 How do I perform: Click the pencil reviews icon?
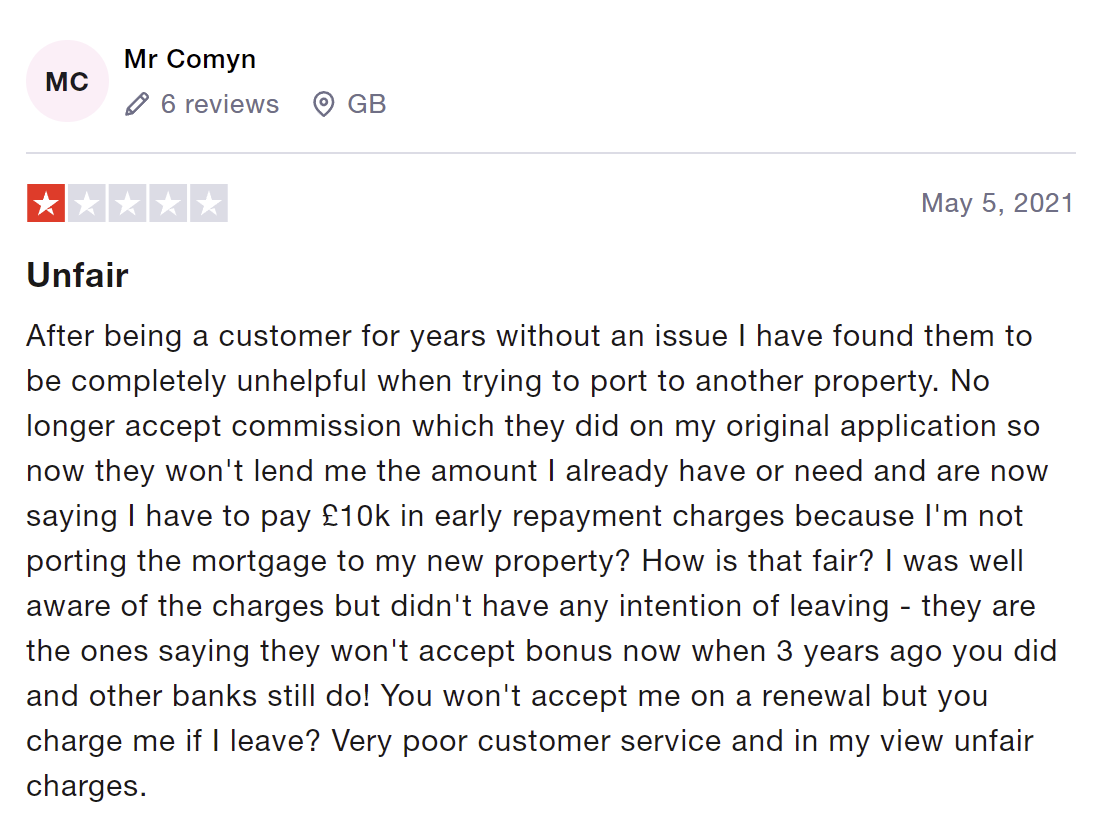[x=137, y=104]
